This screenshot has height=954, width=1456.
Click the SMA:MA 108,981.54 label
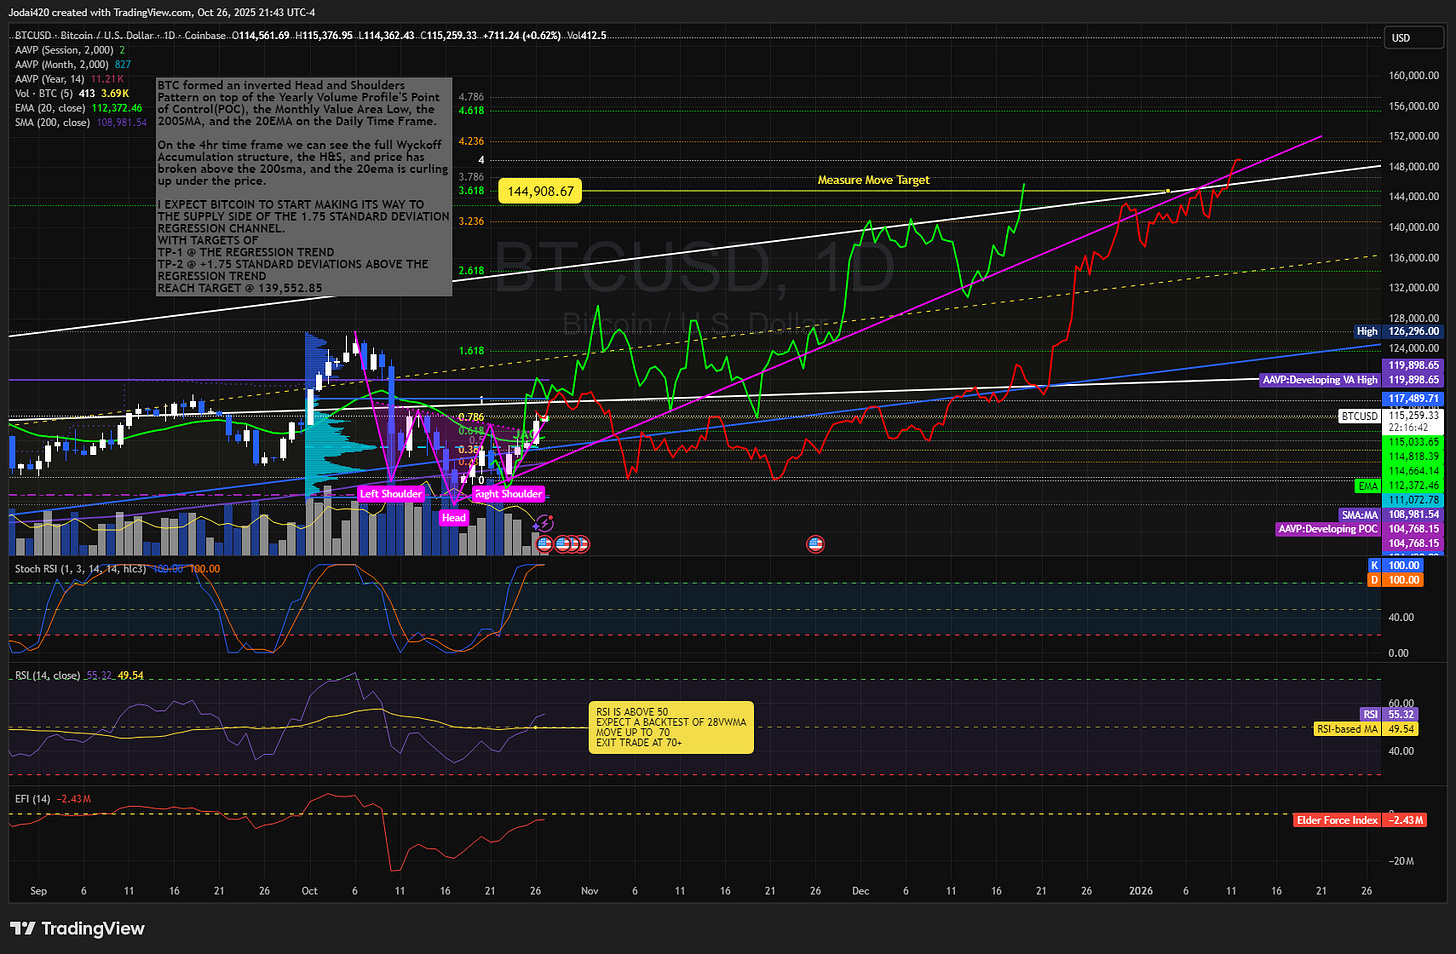click(x=1391, y=514)
